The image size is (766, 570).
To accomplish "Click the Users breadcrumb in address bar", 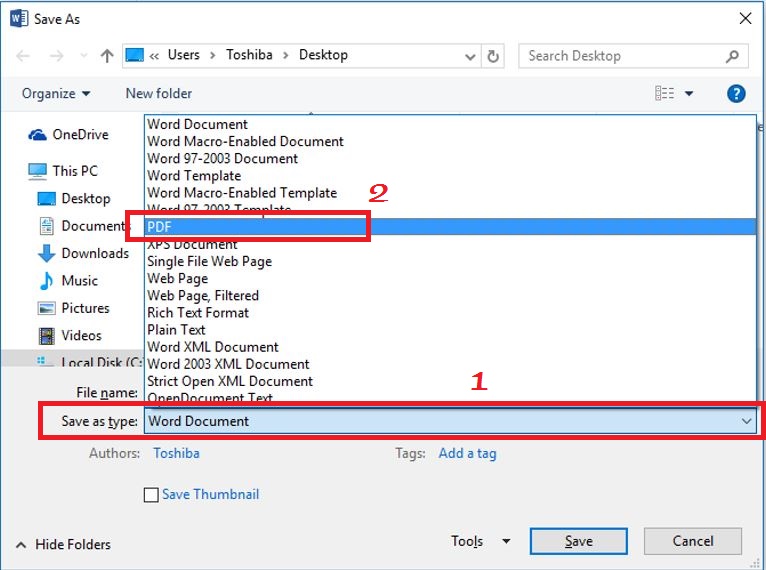I will 184,55.
